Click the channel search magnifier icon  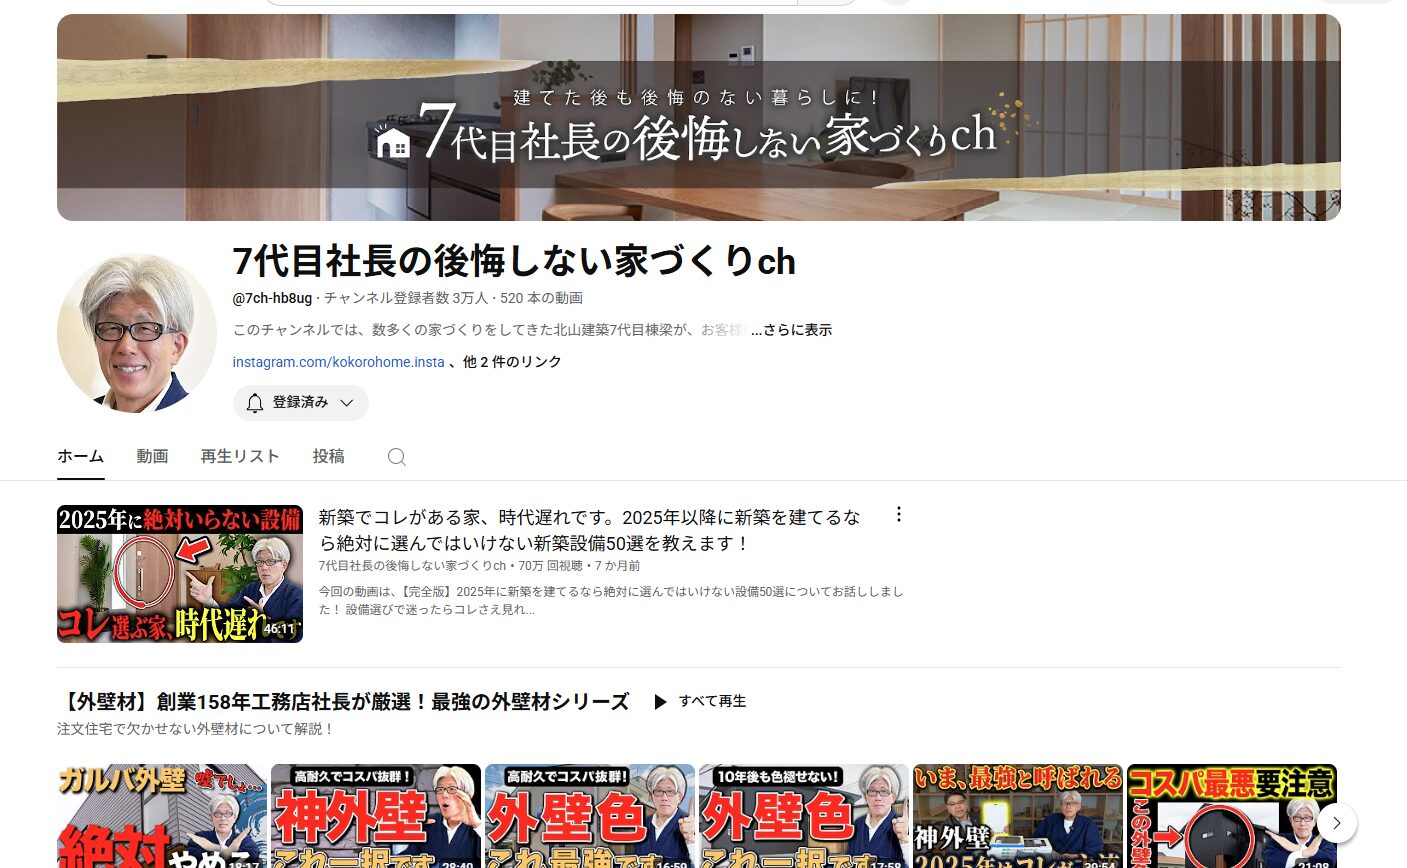[x=397, y=457]
